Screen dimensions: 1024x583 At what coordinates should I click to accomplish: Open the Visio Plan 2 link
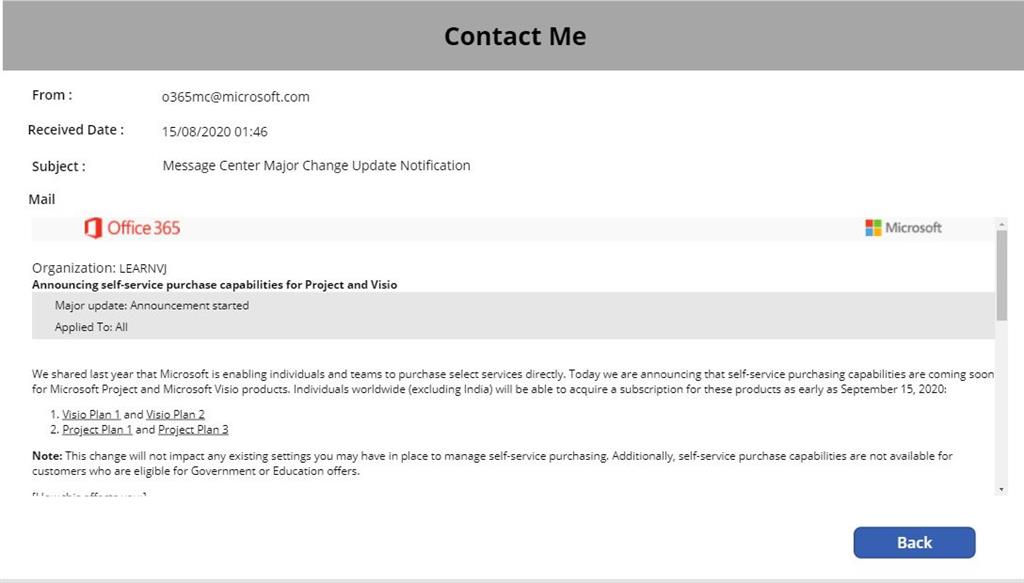pos(175,414)
